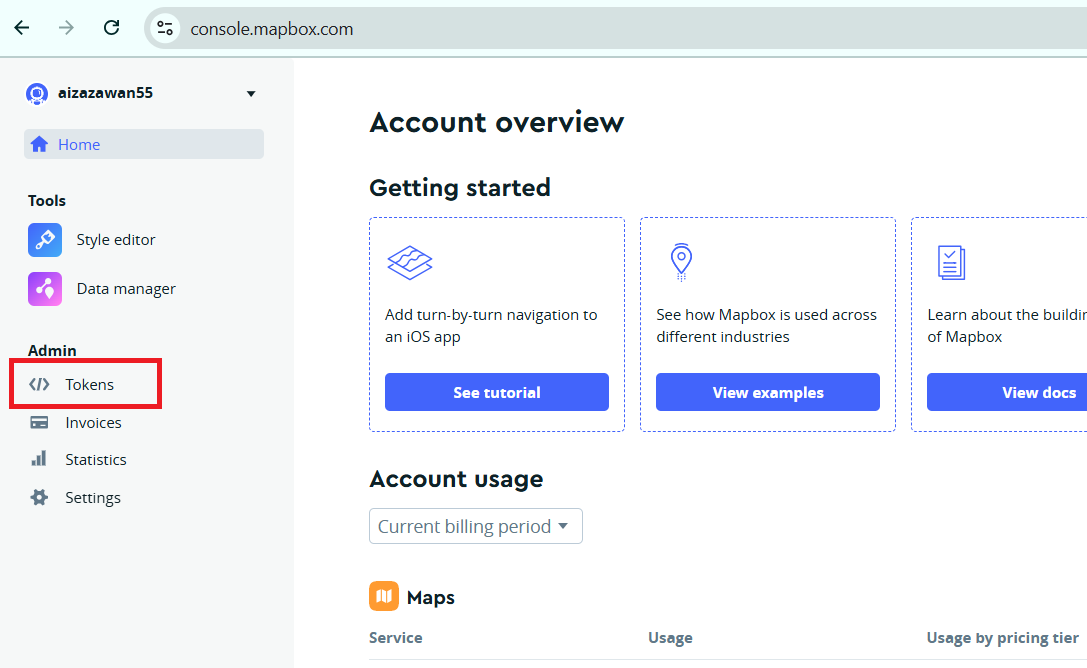Click the navigation pin illustration above View examples

(x=681, y=262)
